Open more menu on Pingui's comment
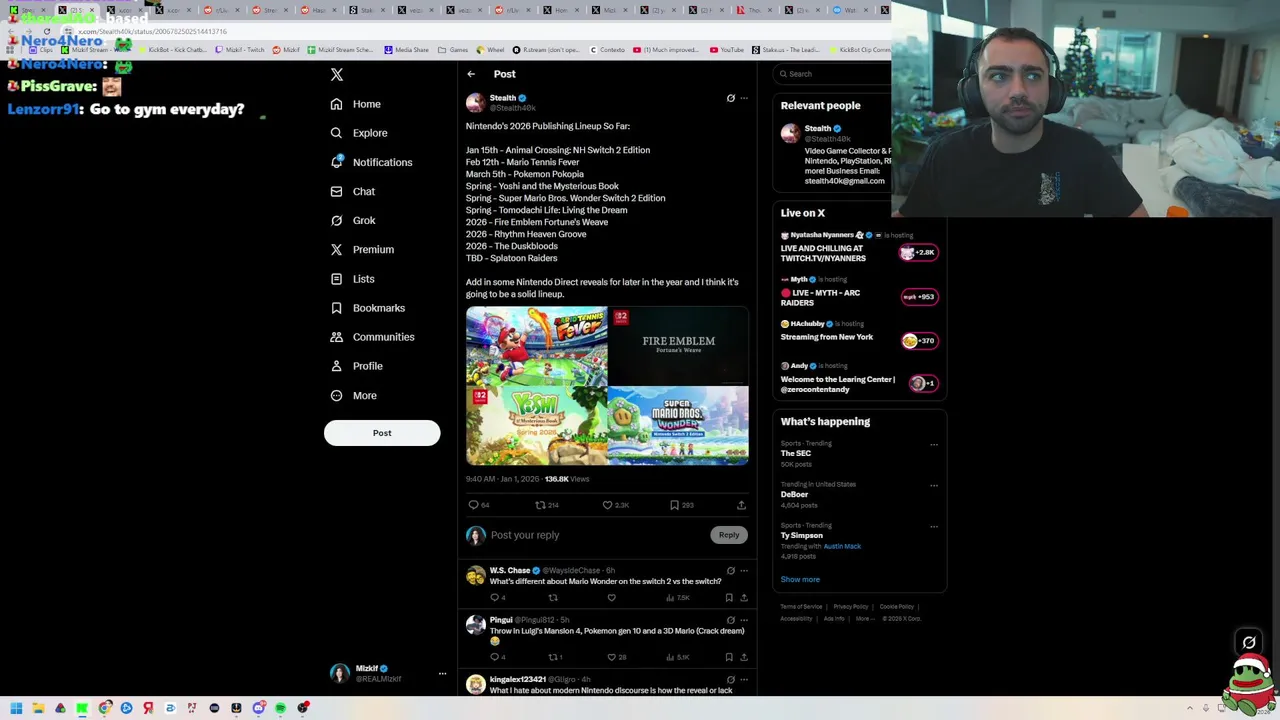 pos(744,620)
